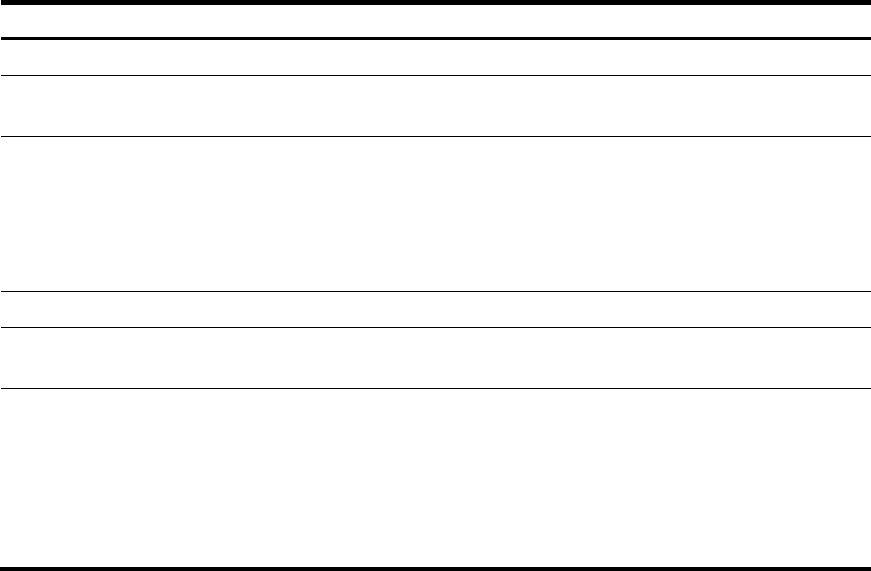871x571 pixels.
Task: Click inside the first large empty table block
Action: pyautogui.click(x=436, y=214)
